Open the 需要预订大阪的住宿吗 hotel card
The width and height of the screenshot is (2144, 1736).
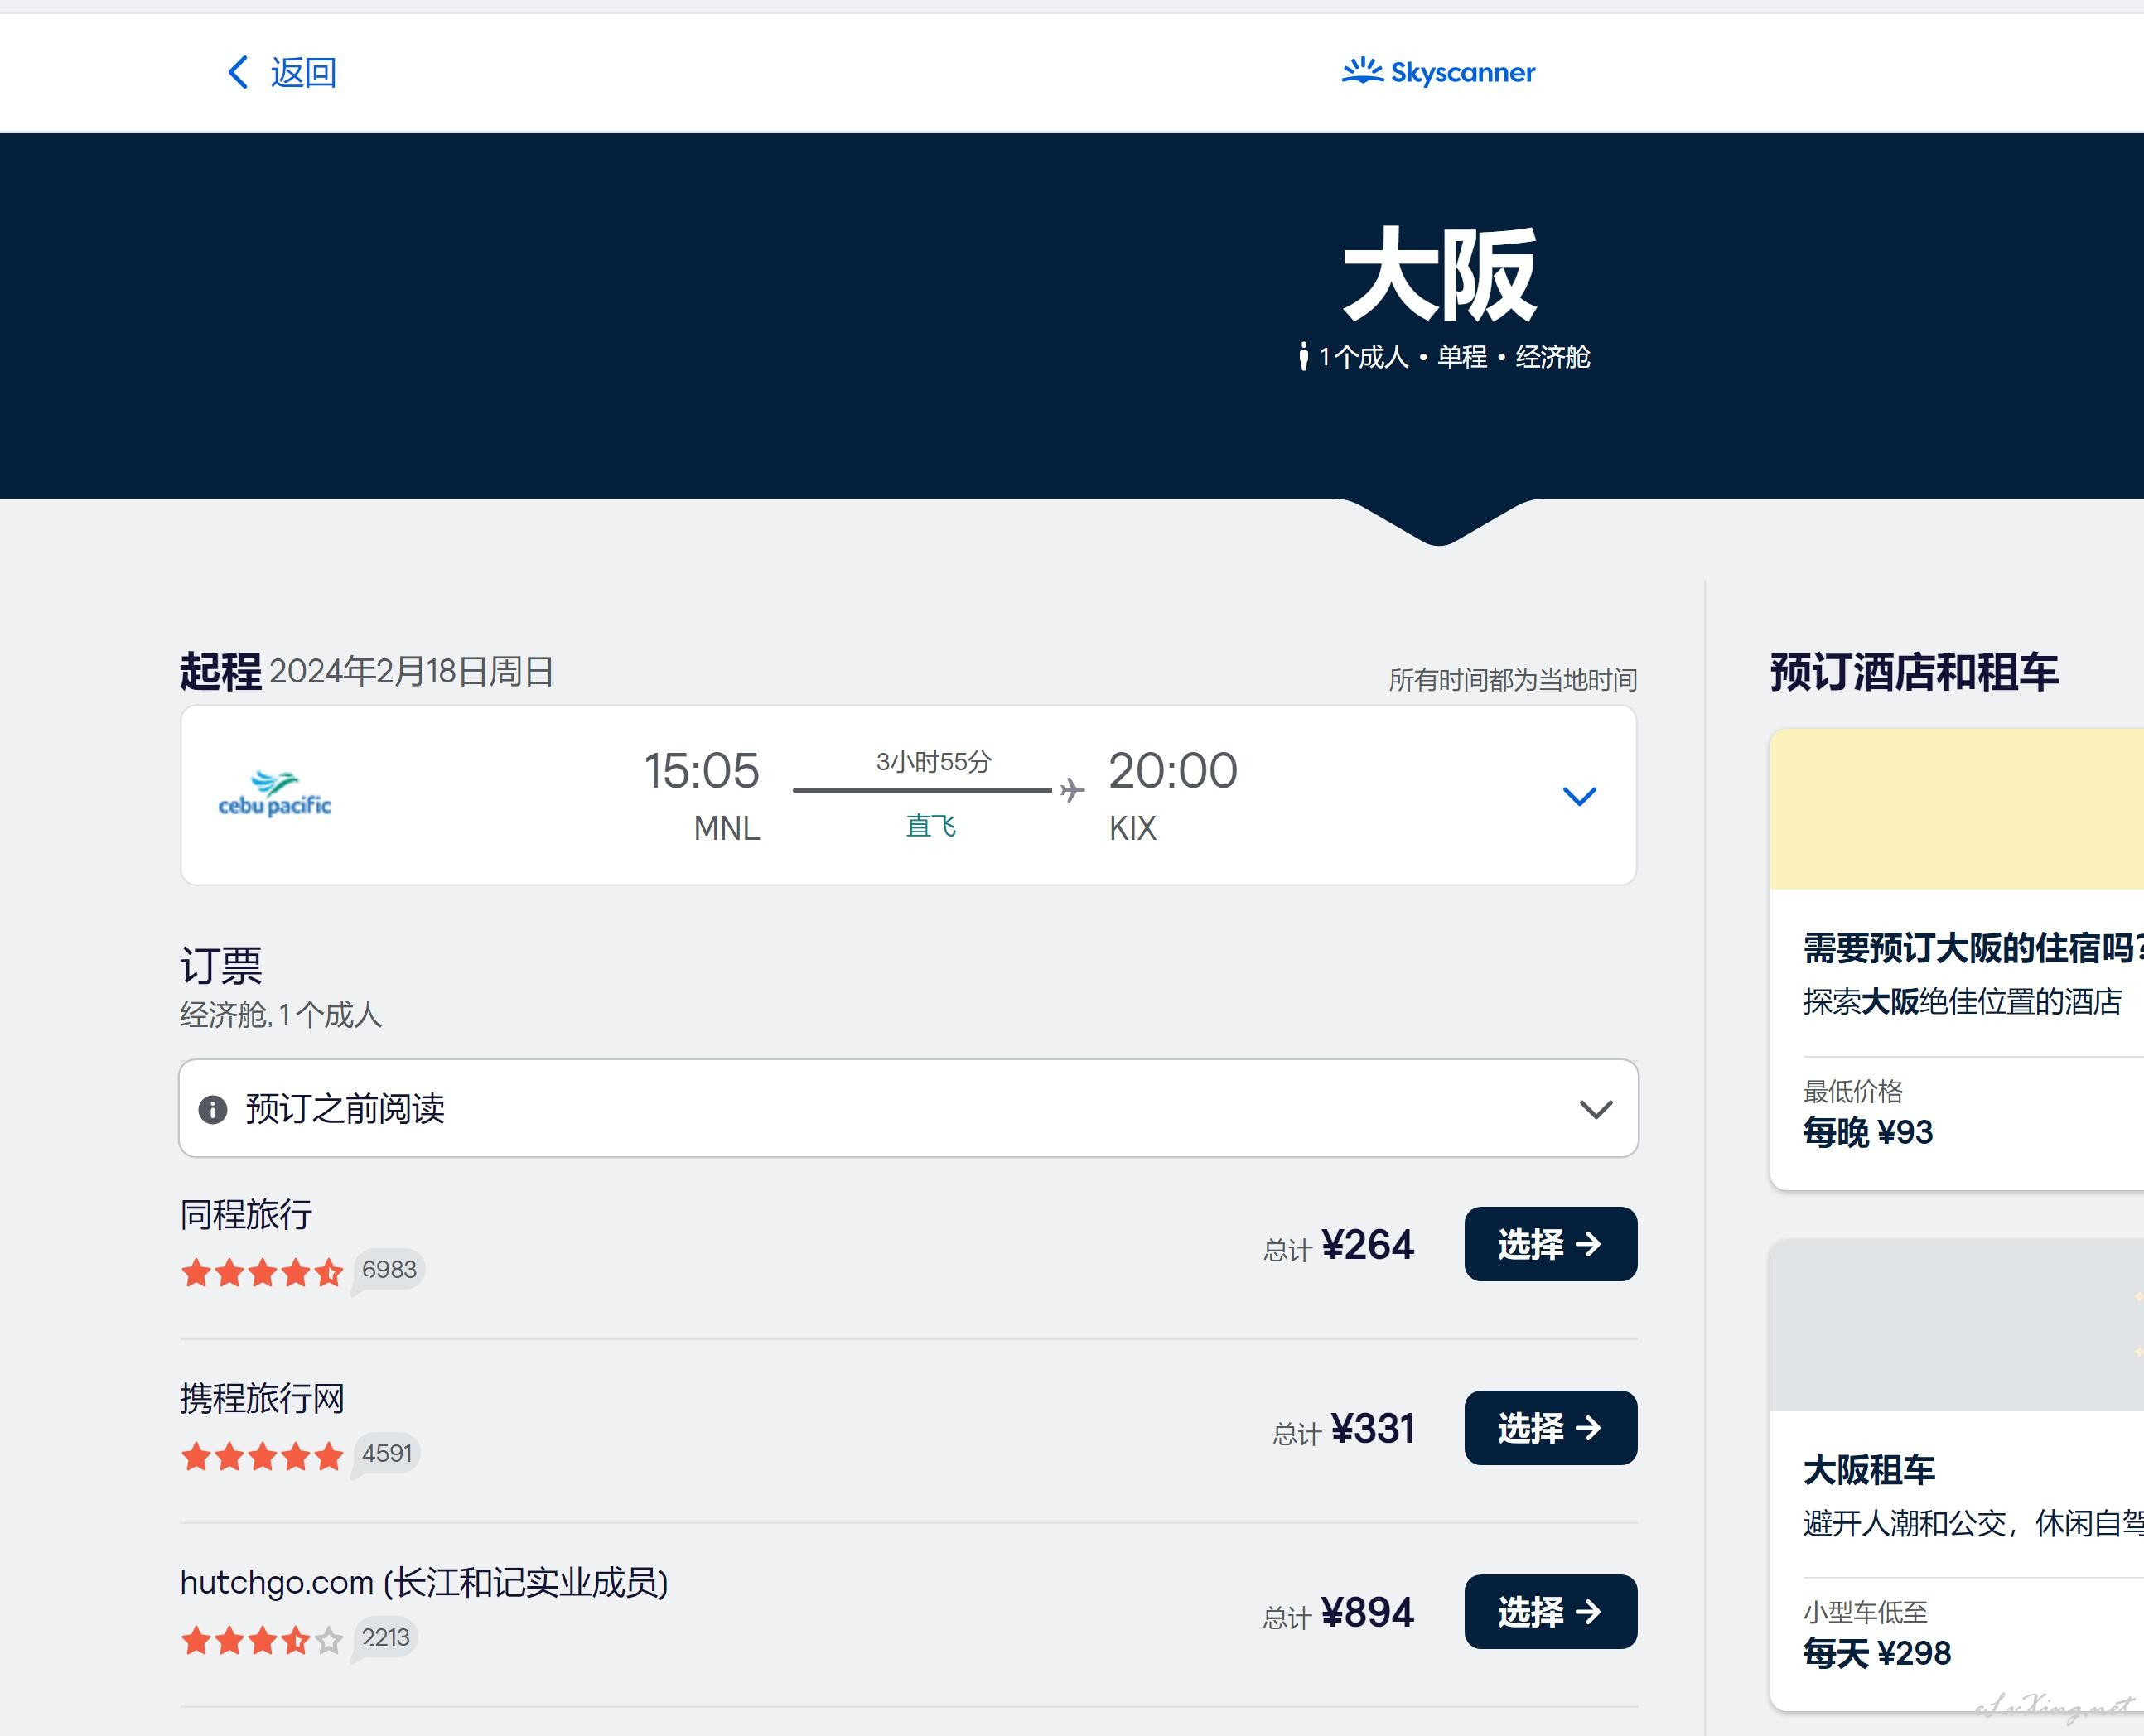1957,959
